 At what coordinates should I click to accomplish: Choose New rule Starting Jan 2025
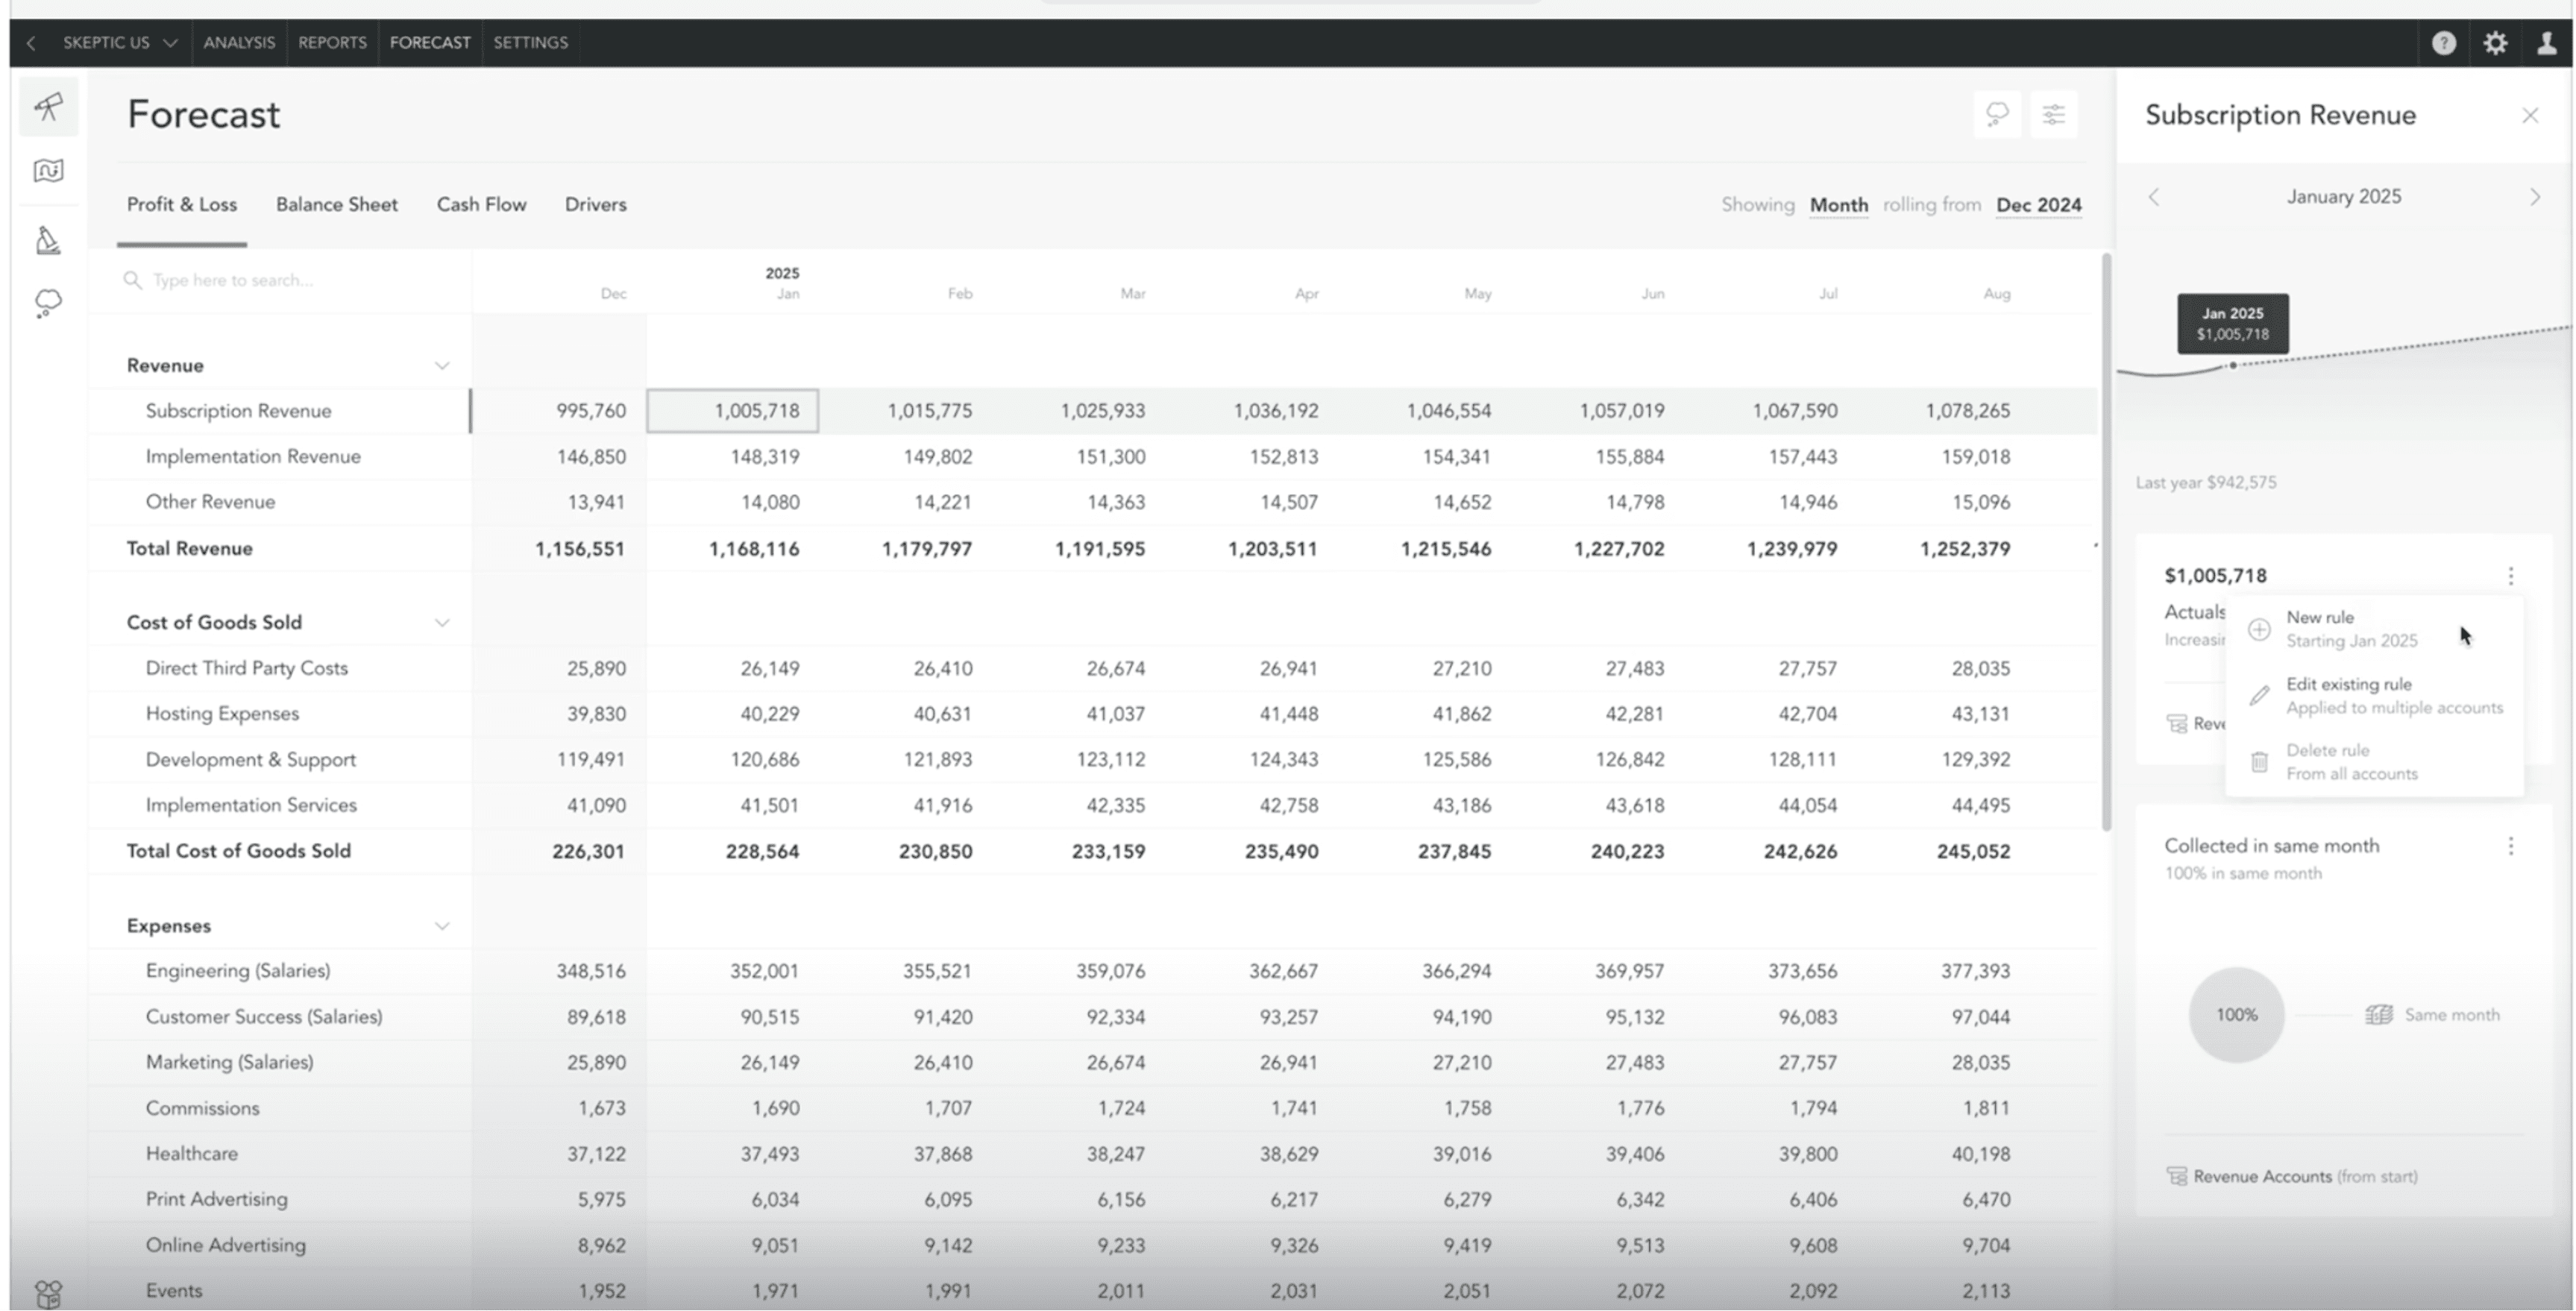2374,630
